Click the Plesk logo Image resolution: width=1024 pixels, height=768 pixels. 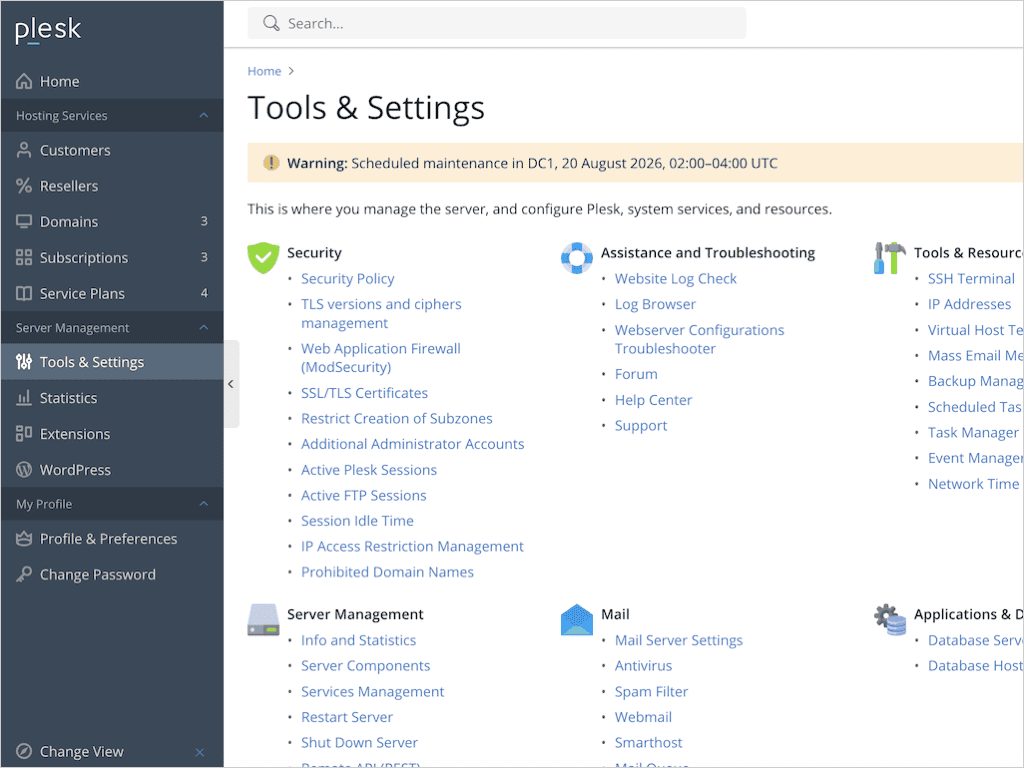48,29
